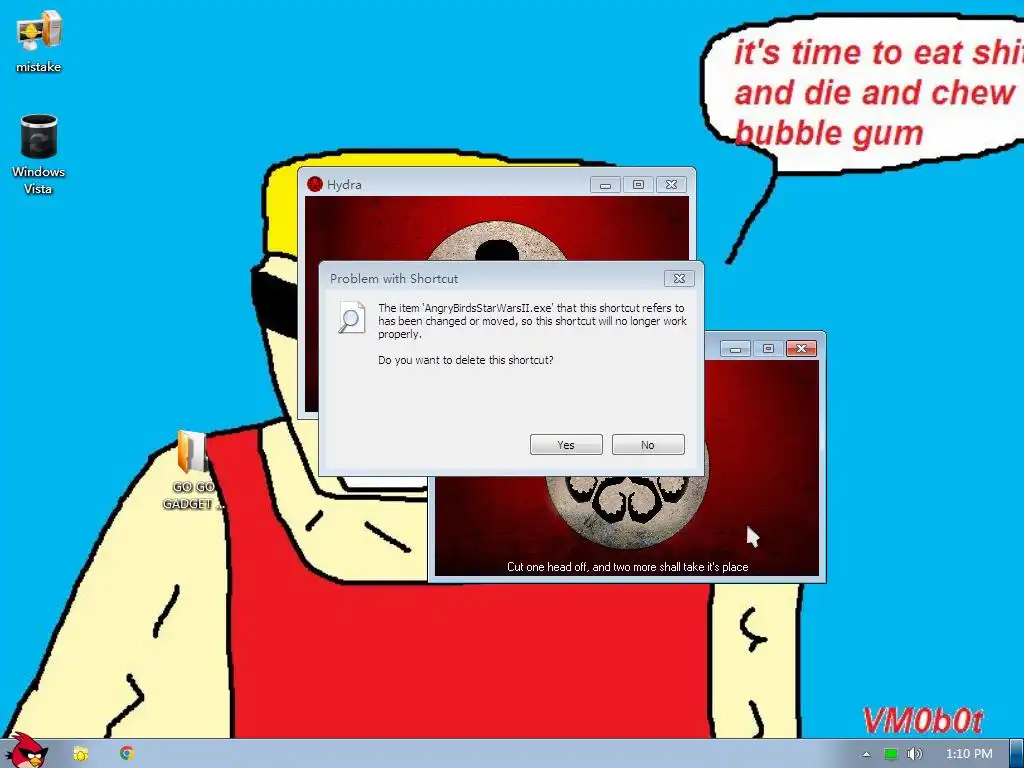Click the green tray status icon
Screen dimensions: 1024x768
tap(891, 754)
